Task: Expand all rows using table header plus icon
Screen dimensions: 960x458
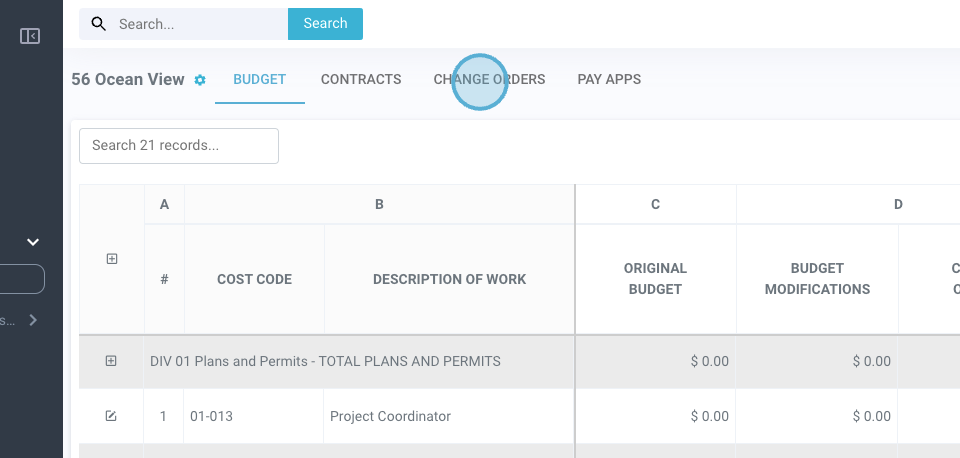Action: [112, 259]
